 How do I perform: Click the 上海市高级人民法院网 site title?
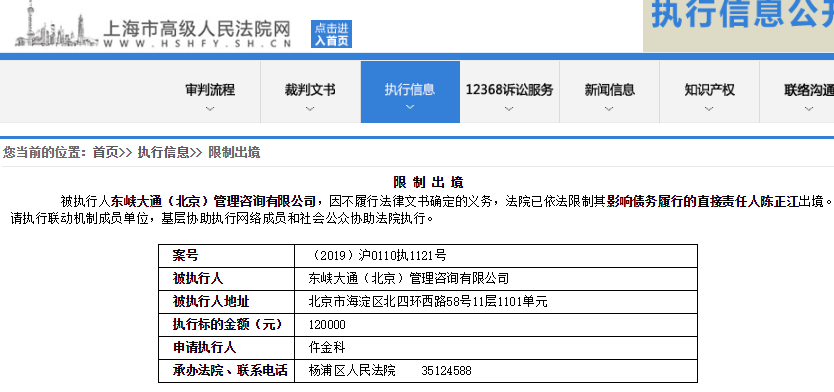pyautogui.click(x=197, y=28)
